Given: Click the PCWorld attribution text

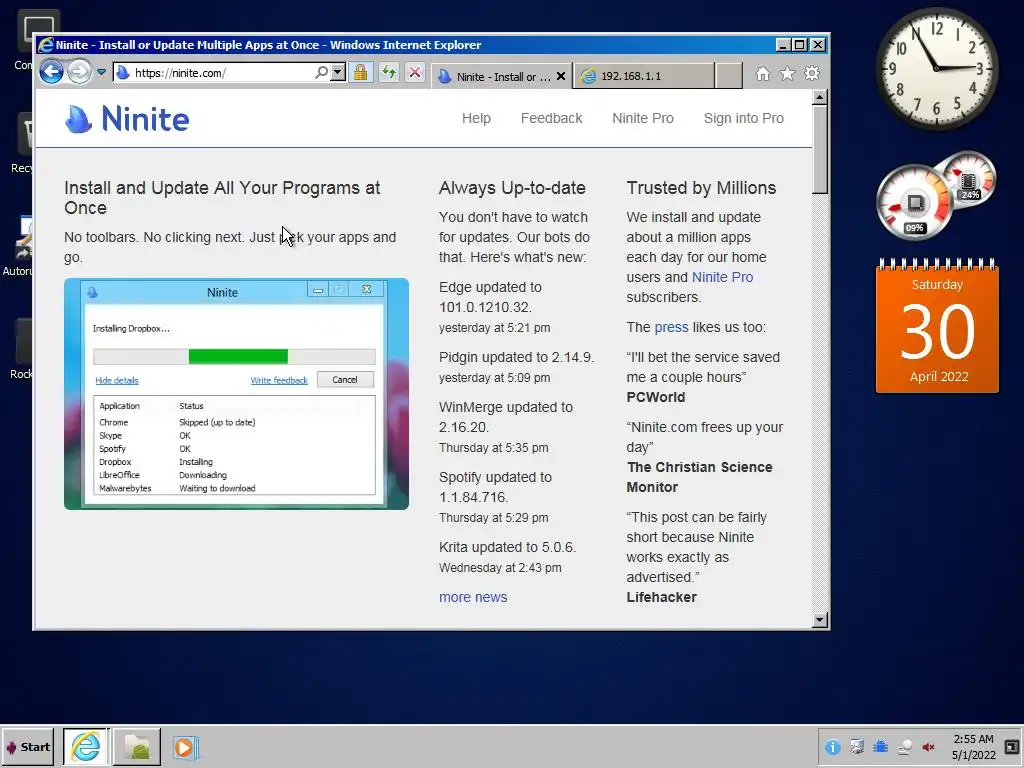Looking at the screenshot, I should tap(656, 397).
